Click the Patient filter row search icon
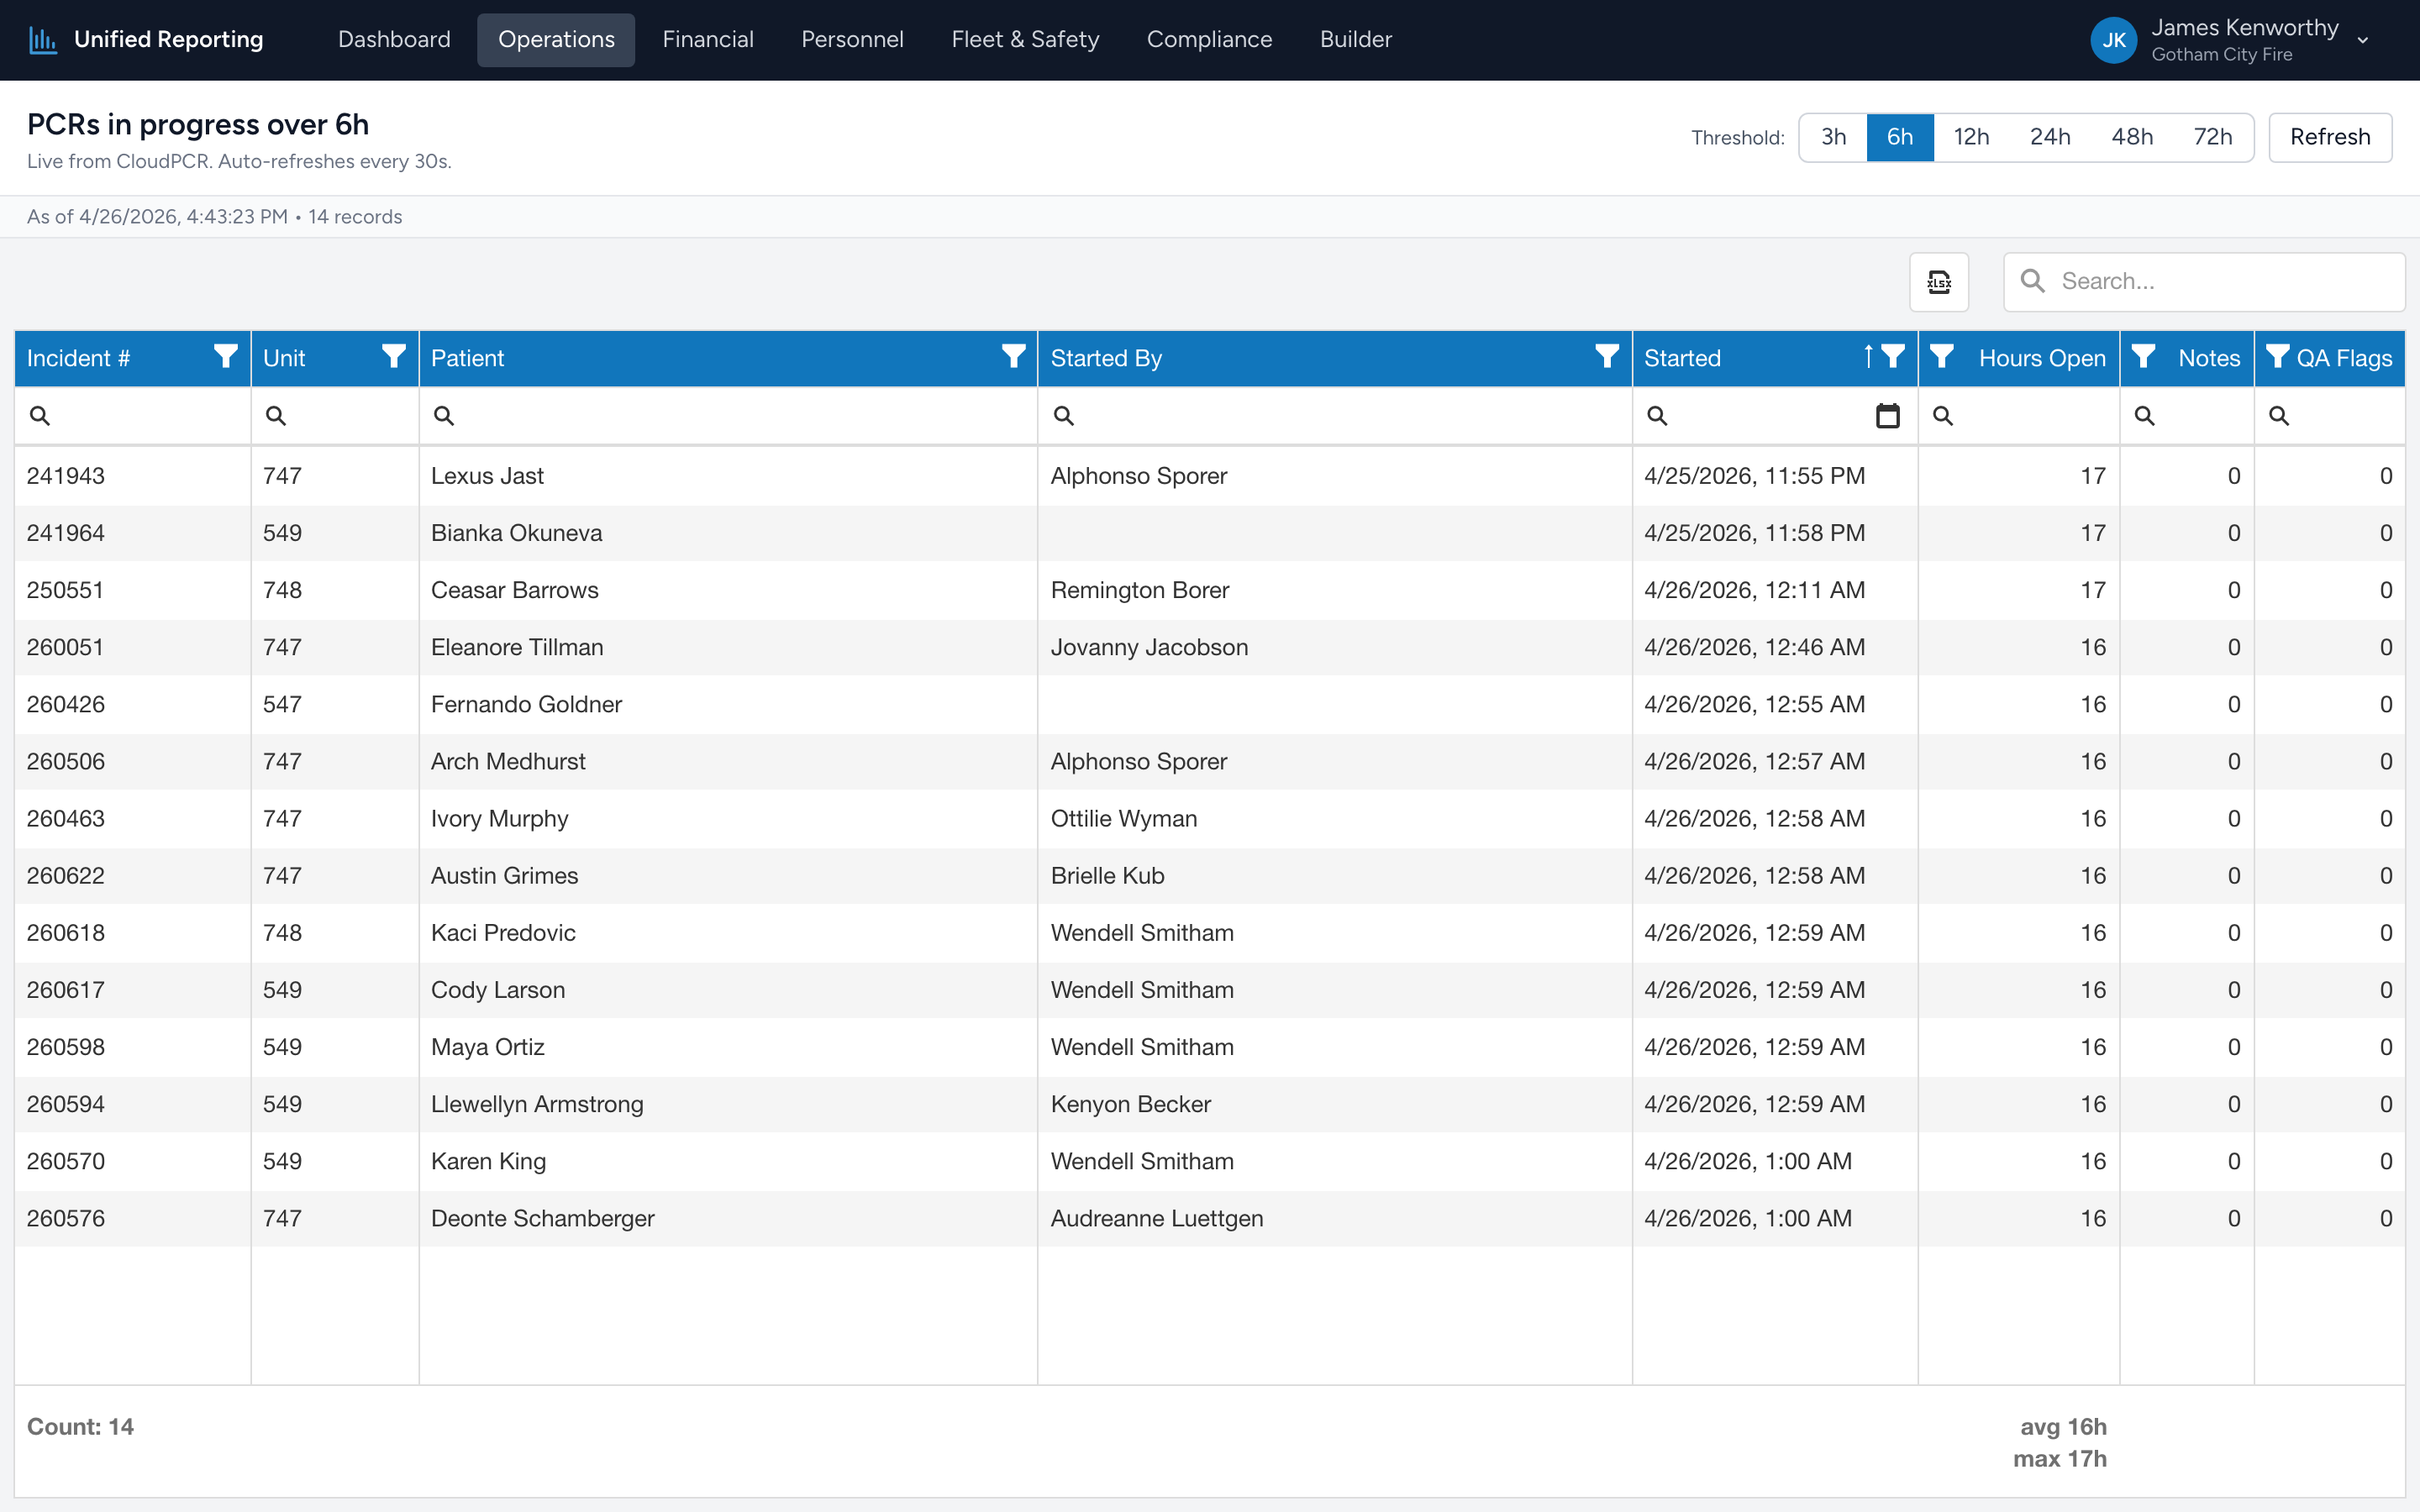The height and width of the screenshot is (1512, 2420). click(x=444, y=415)
